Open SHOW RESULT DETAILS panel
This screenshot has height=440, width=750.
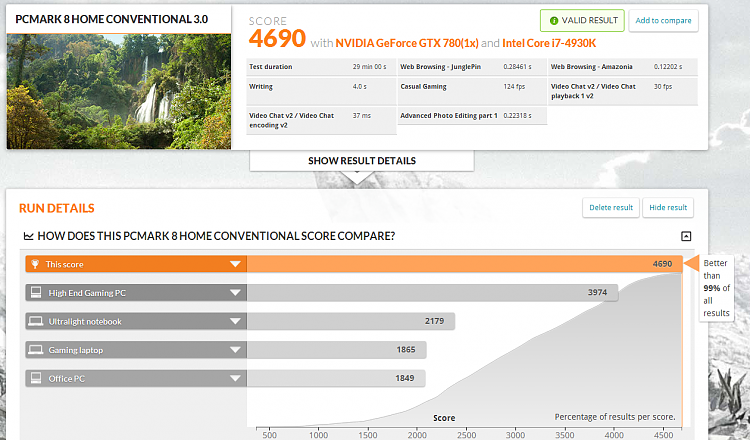click(x=362, y=161)
